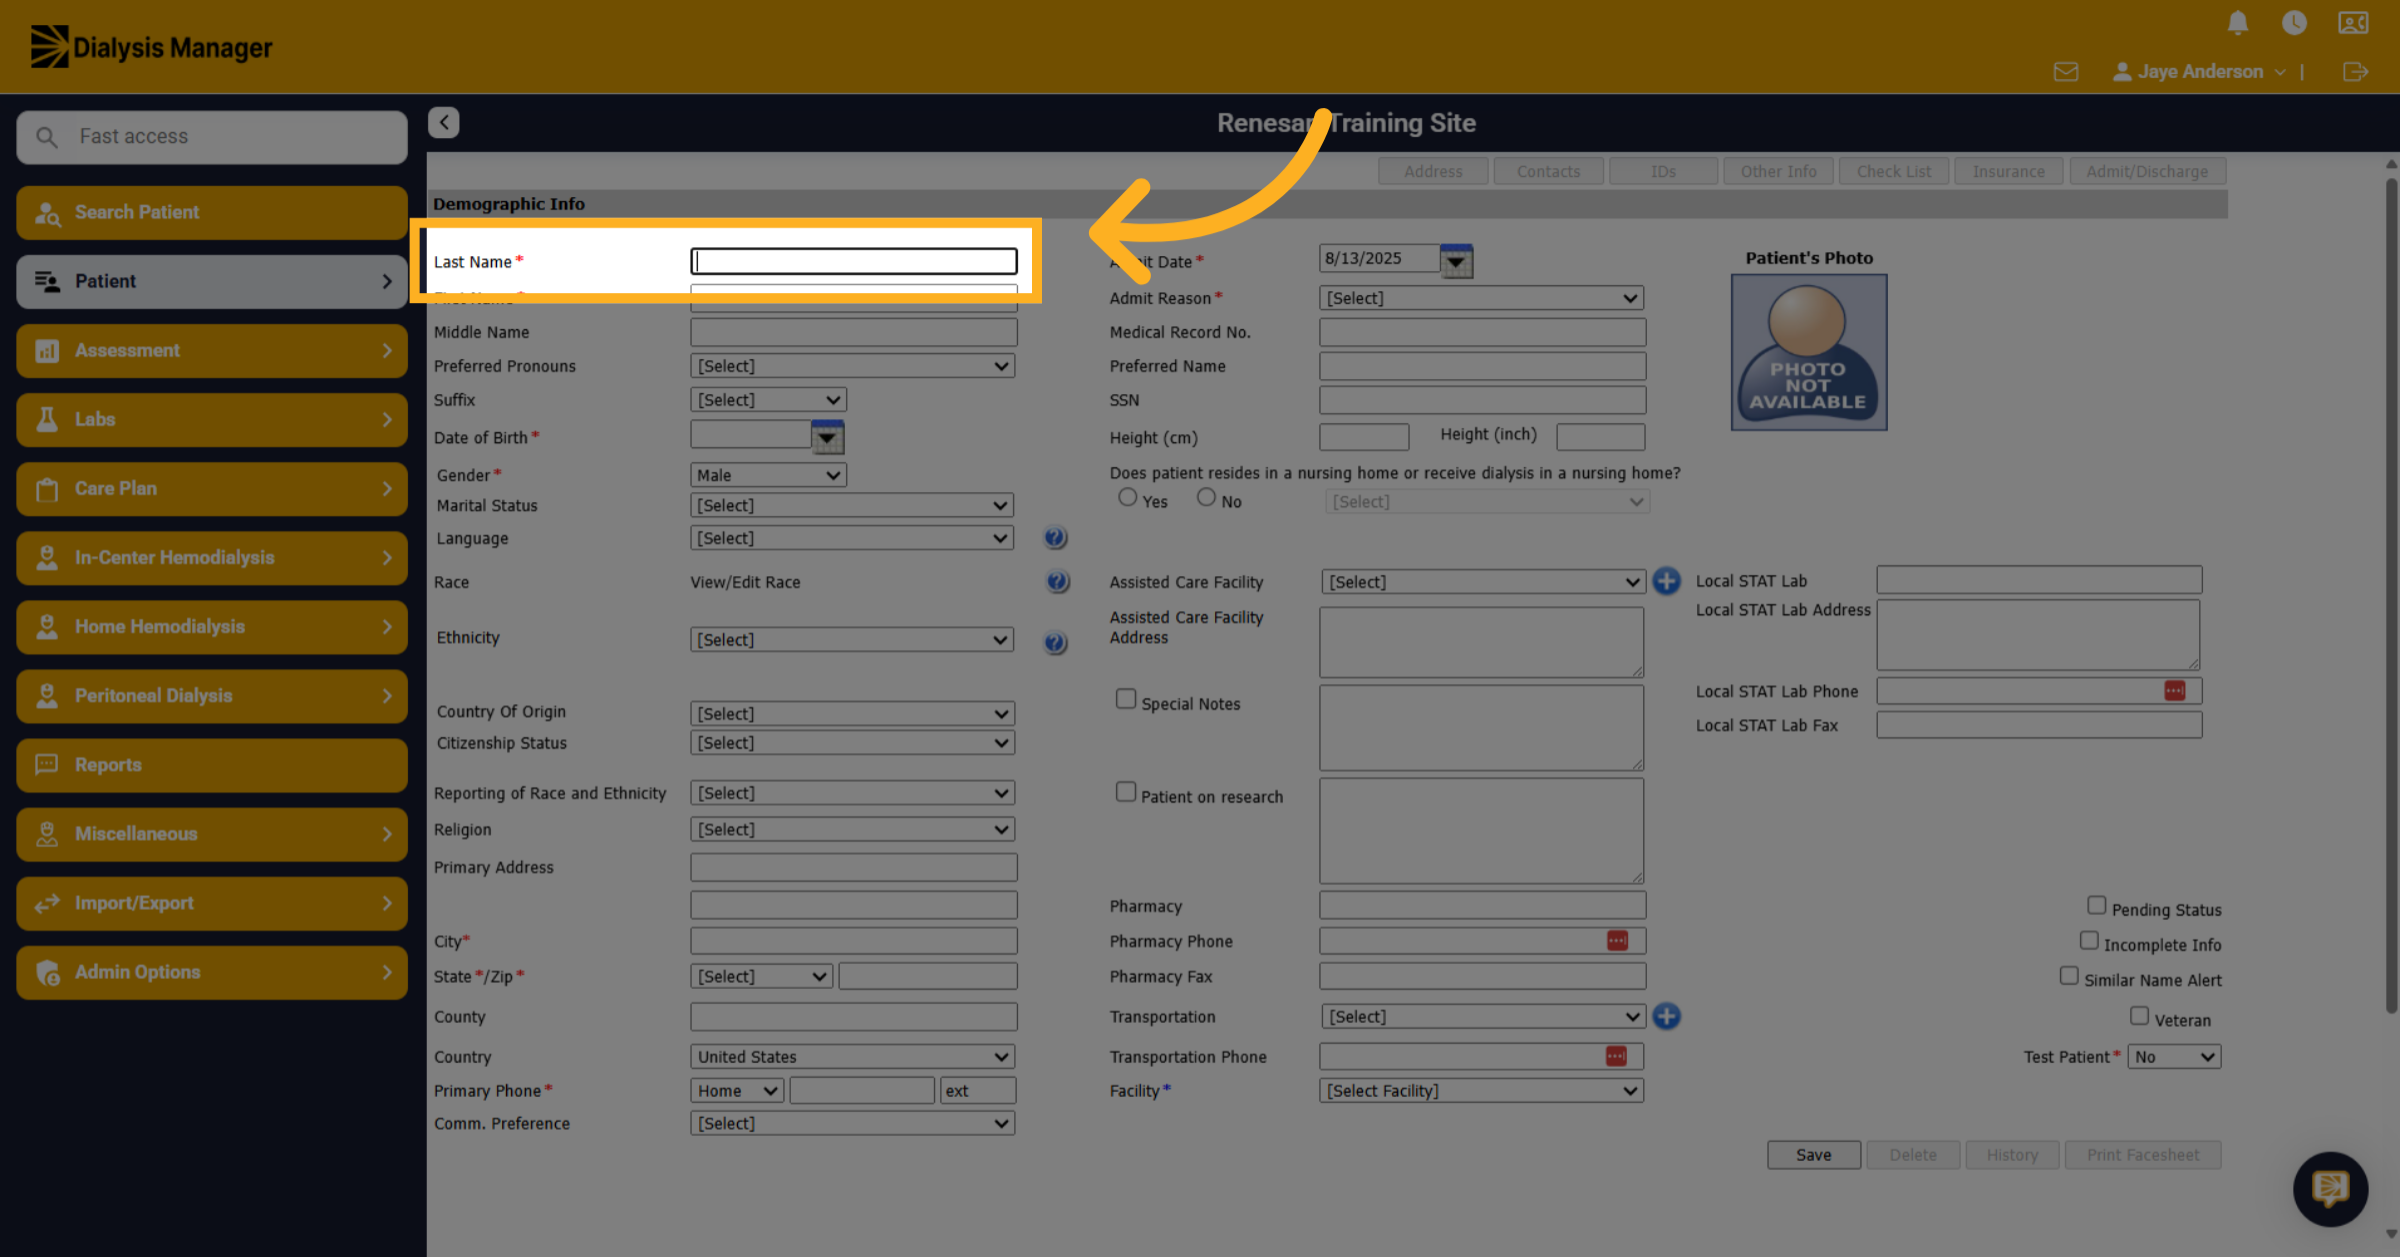
Task: Tick the Veteran checkbox
Action: coord(2139,1016)
